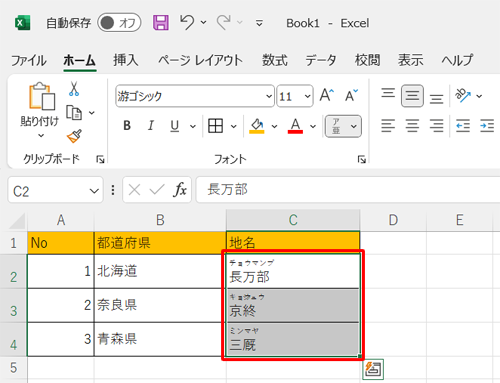This screenshot has height=383, width=500.
Task: Expand the 貼り付け options arrow
Action: click(x=41, y=135)
